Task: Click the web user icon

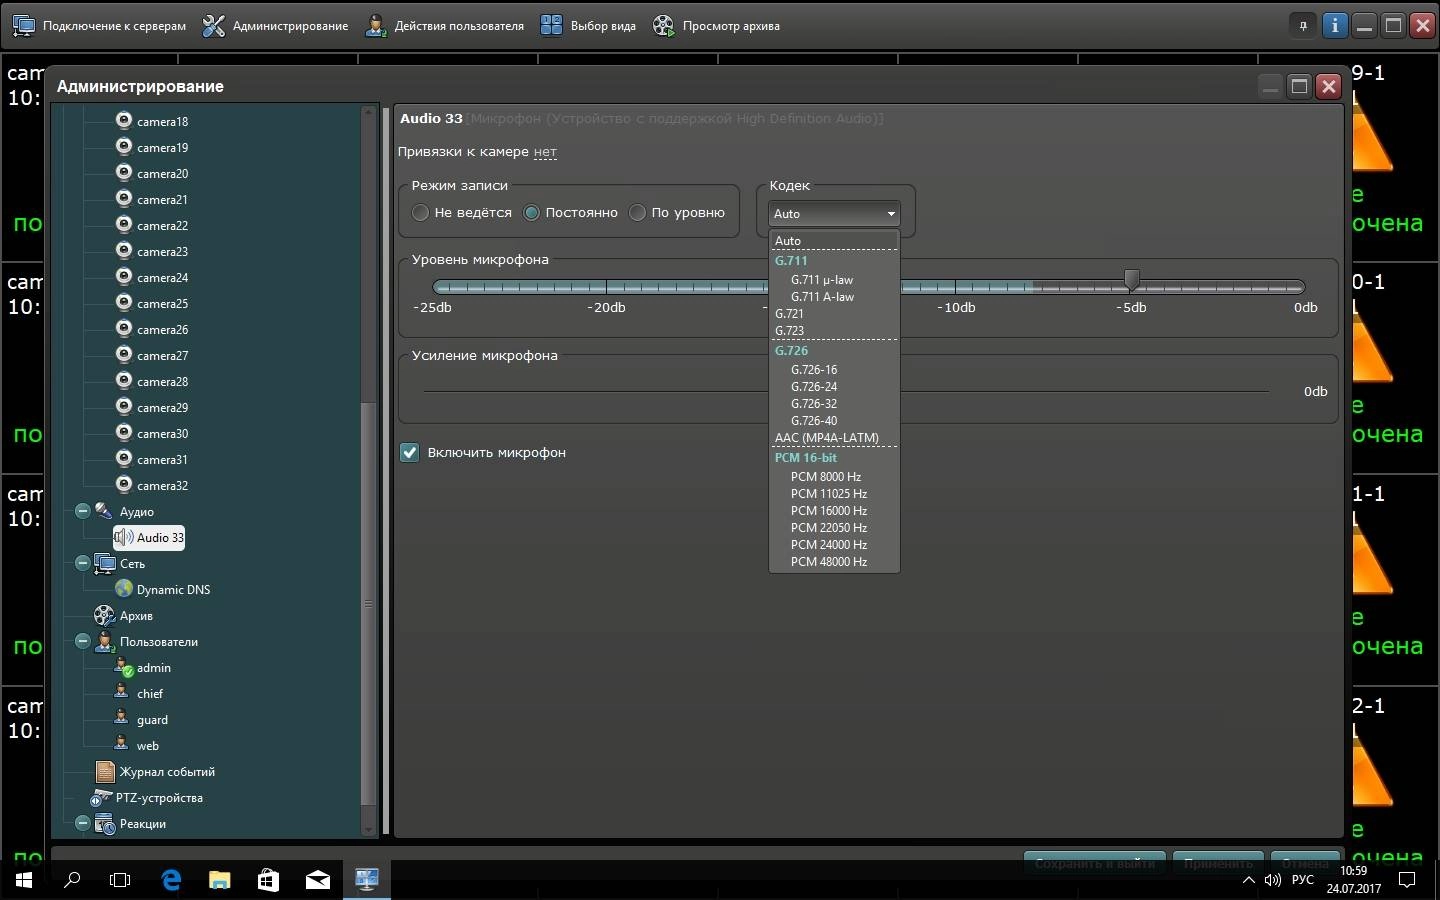Action: [122, 744]
